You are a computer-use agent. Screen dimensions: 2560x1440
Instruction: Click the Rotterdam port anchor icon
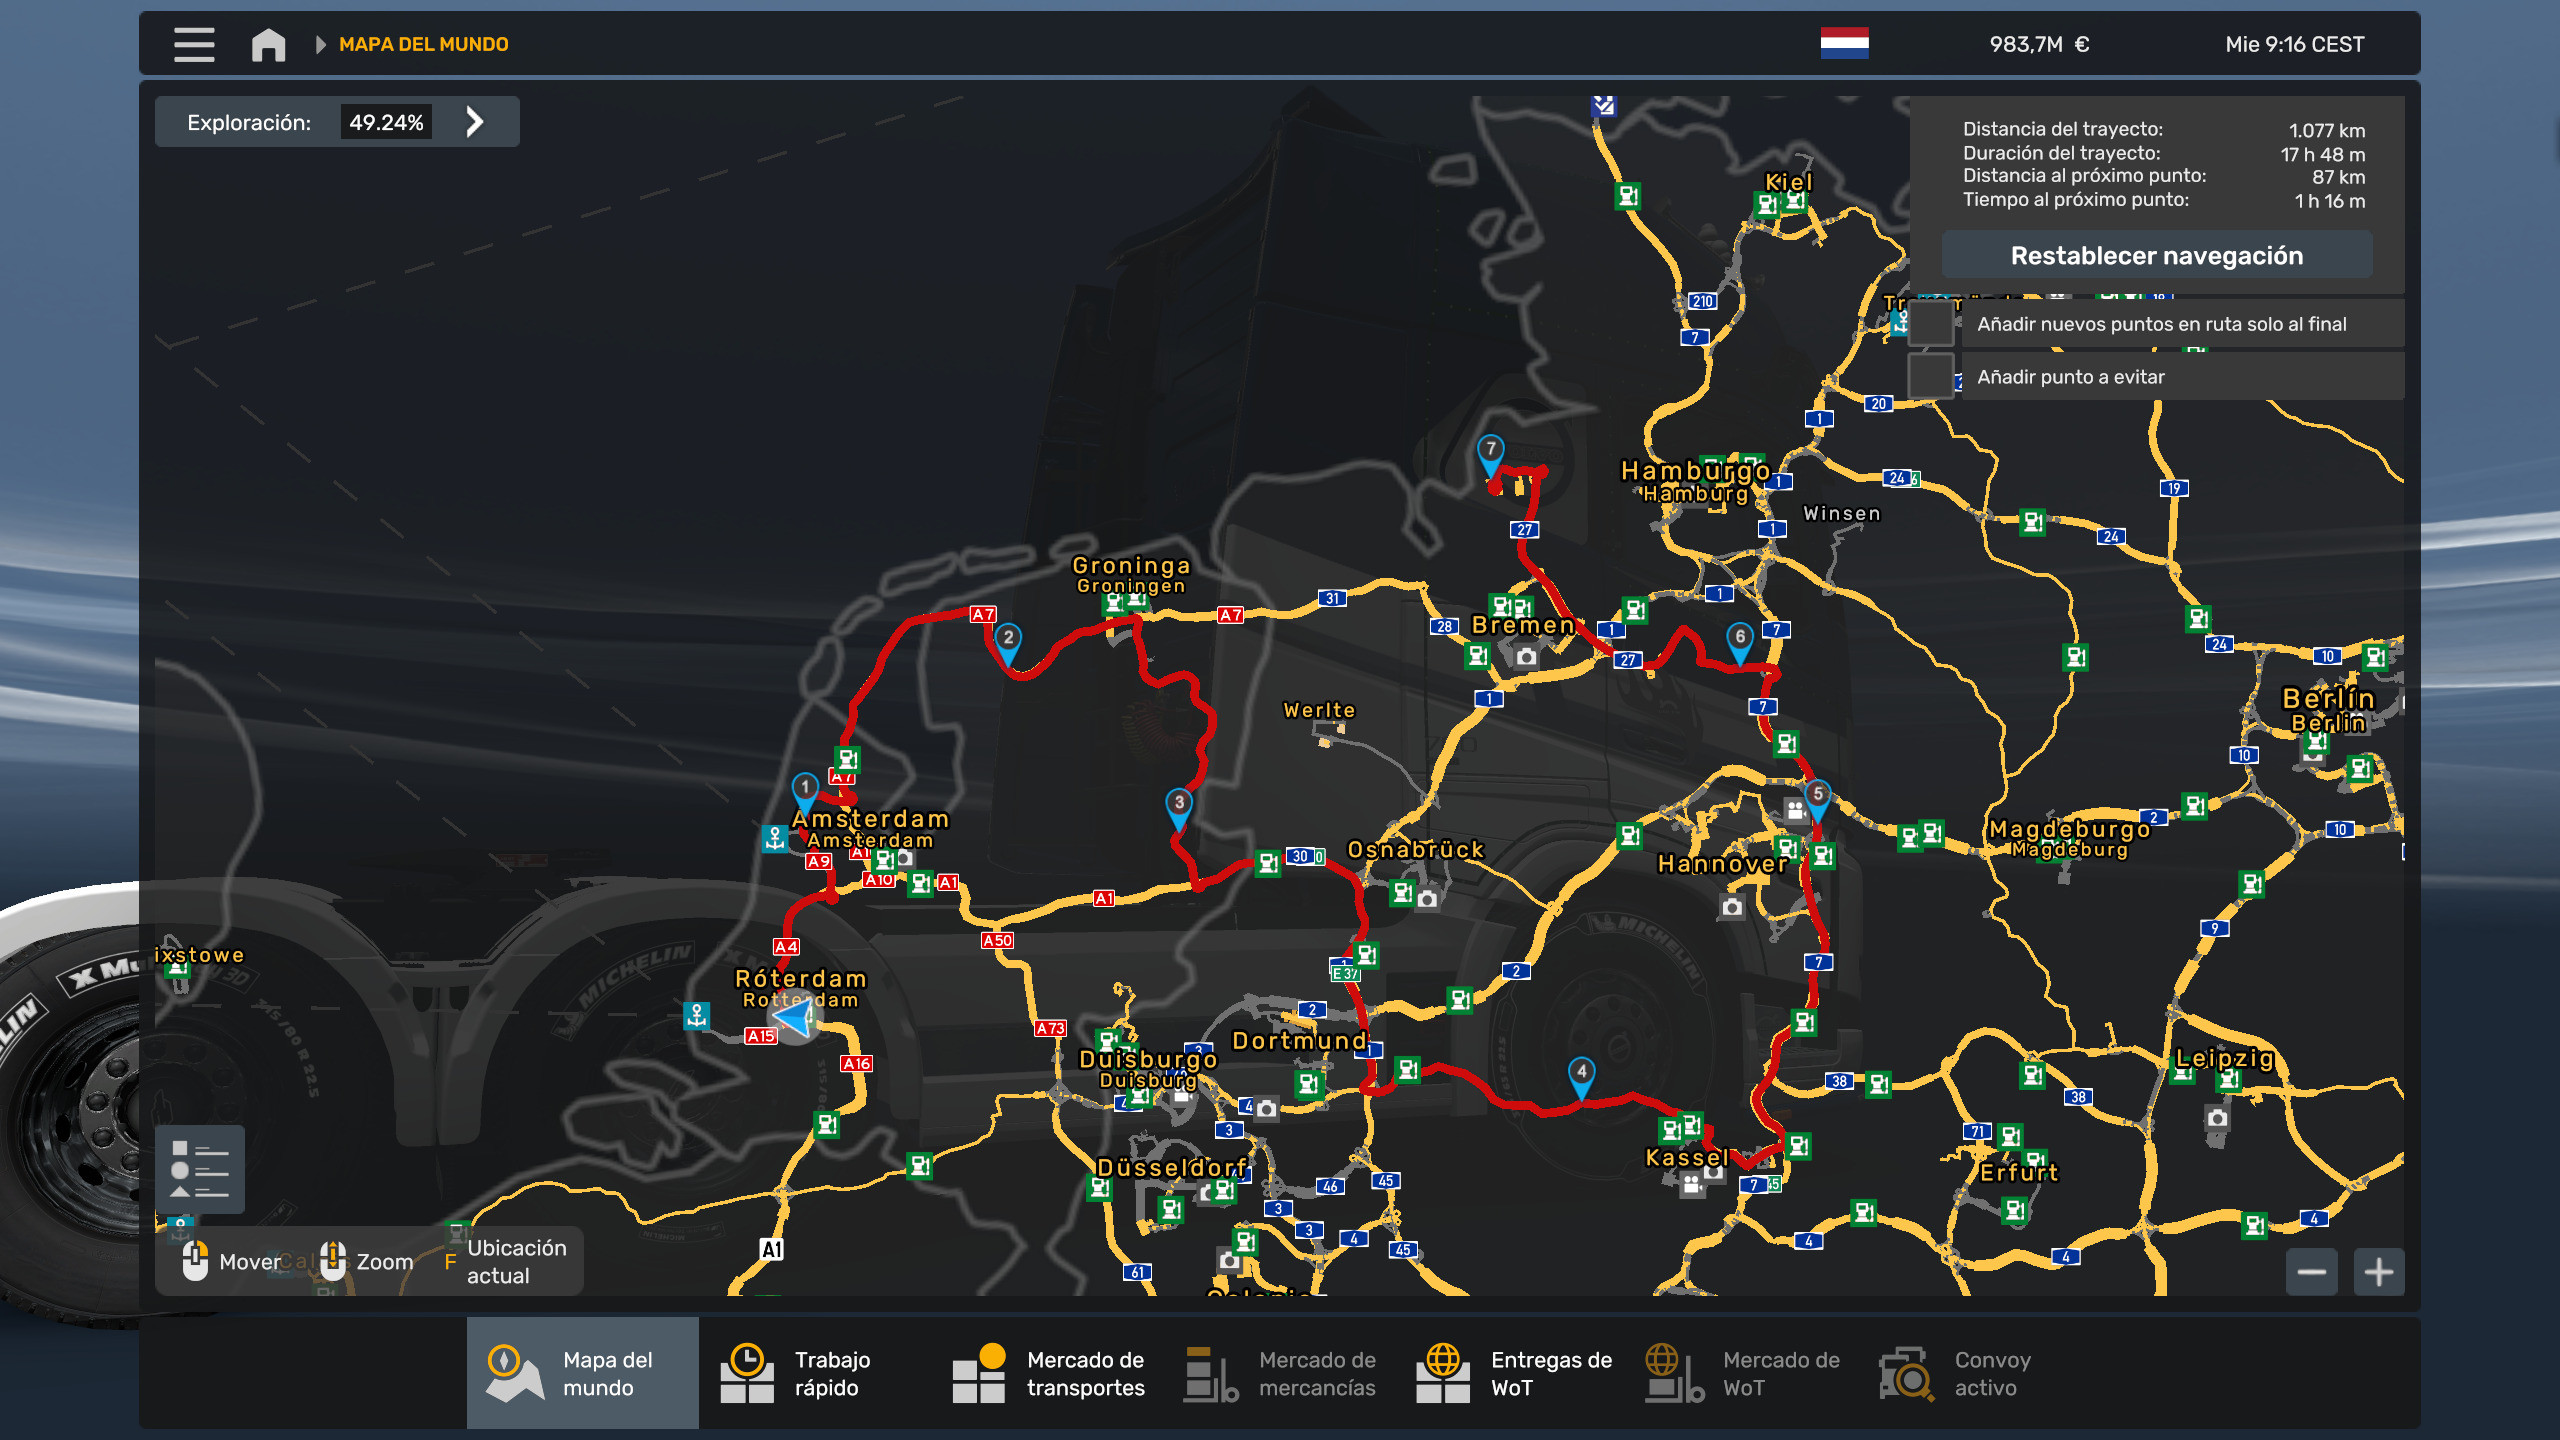pos(696,1015)
